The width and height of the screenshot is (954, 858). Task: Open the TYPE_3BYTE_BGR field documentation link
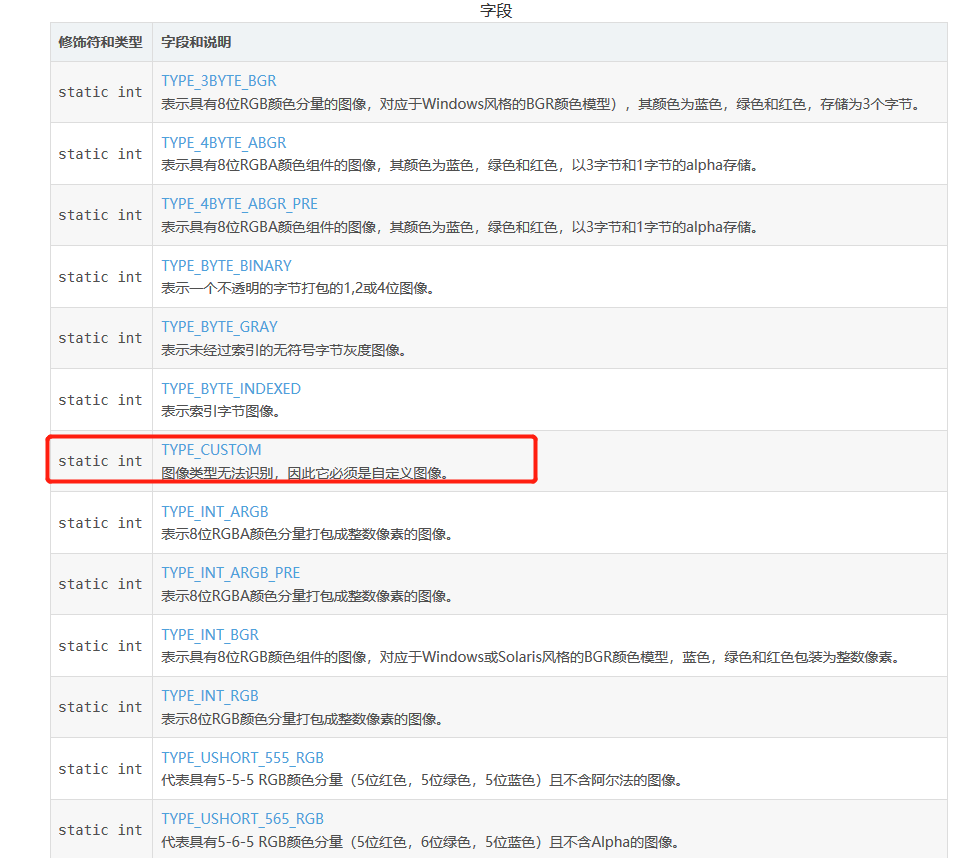click(219, 80)
